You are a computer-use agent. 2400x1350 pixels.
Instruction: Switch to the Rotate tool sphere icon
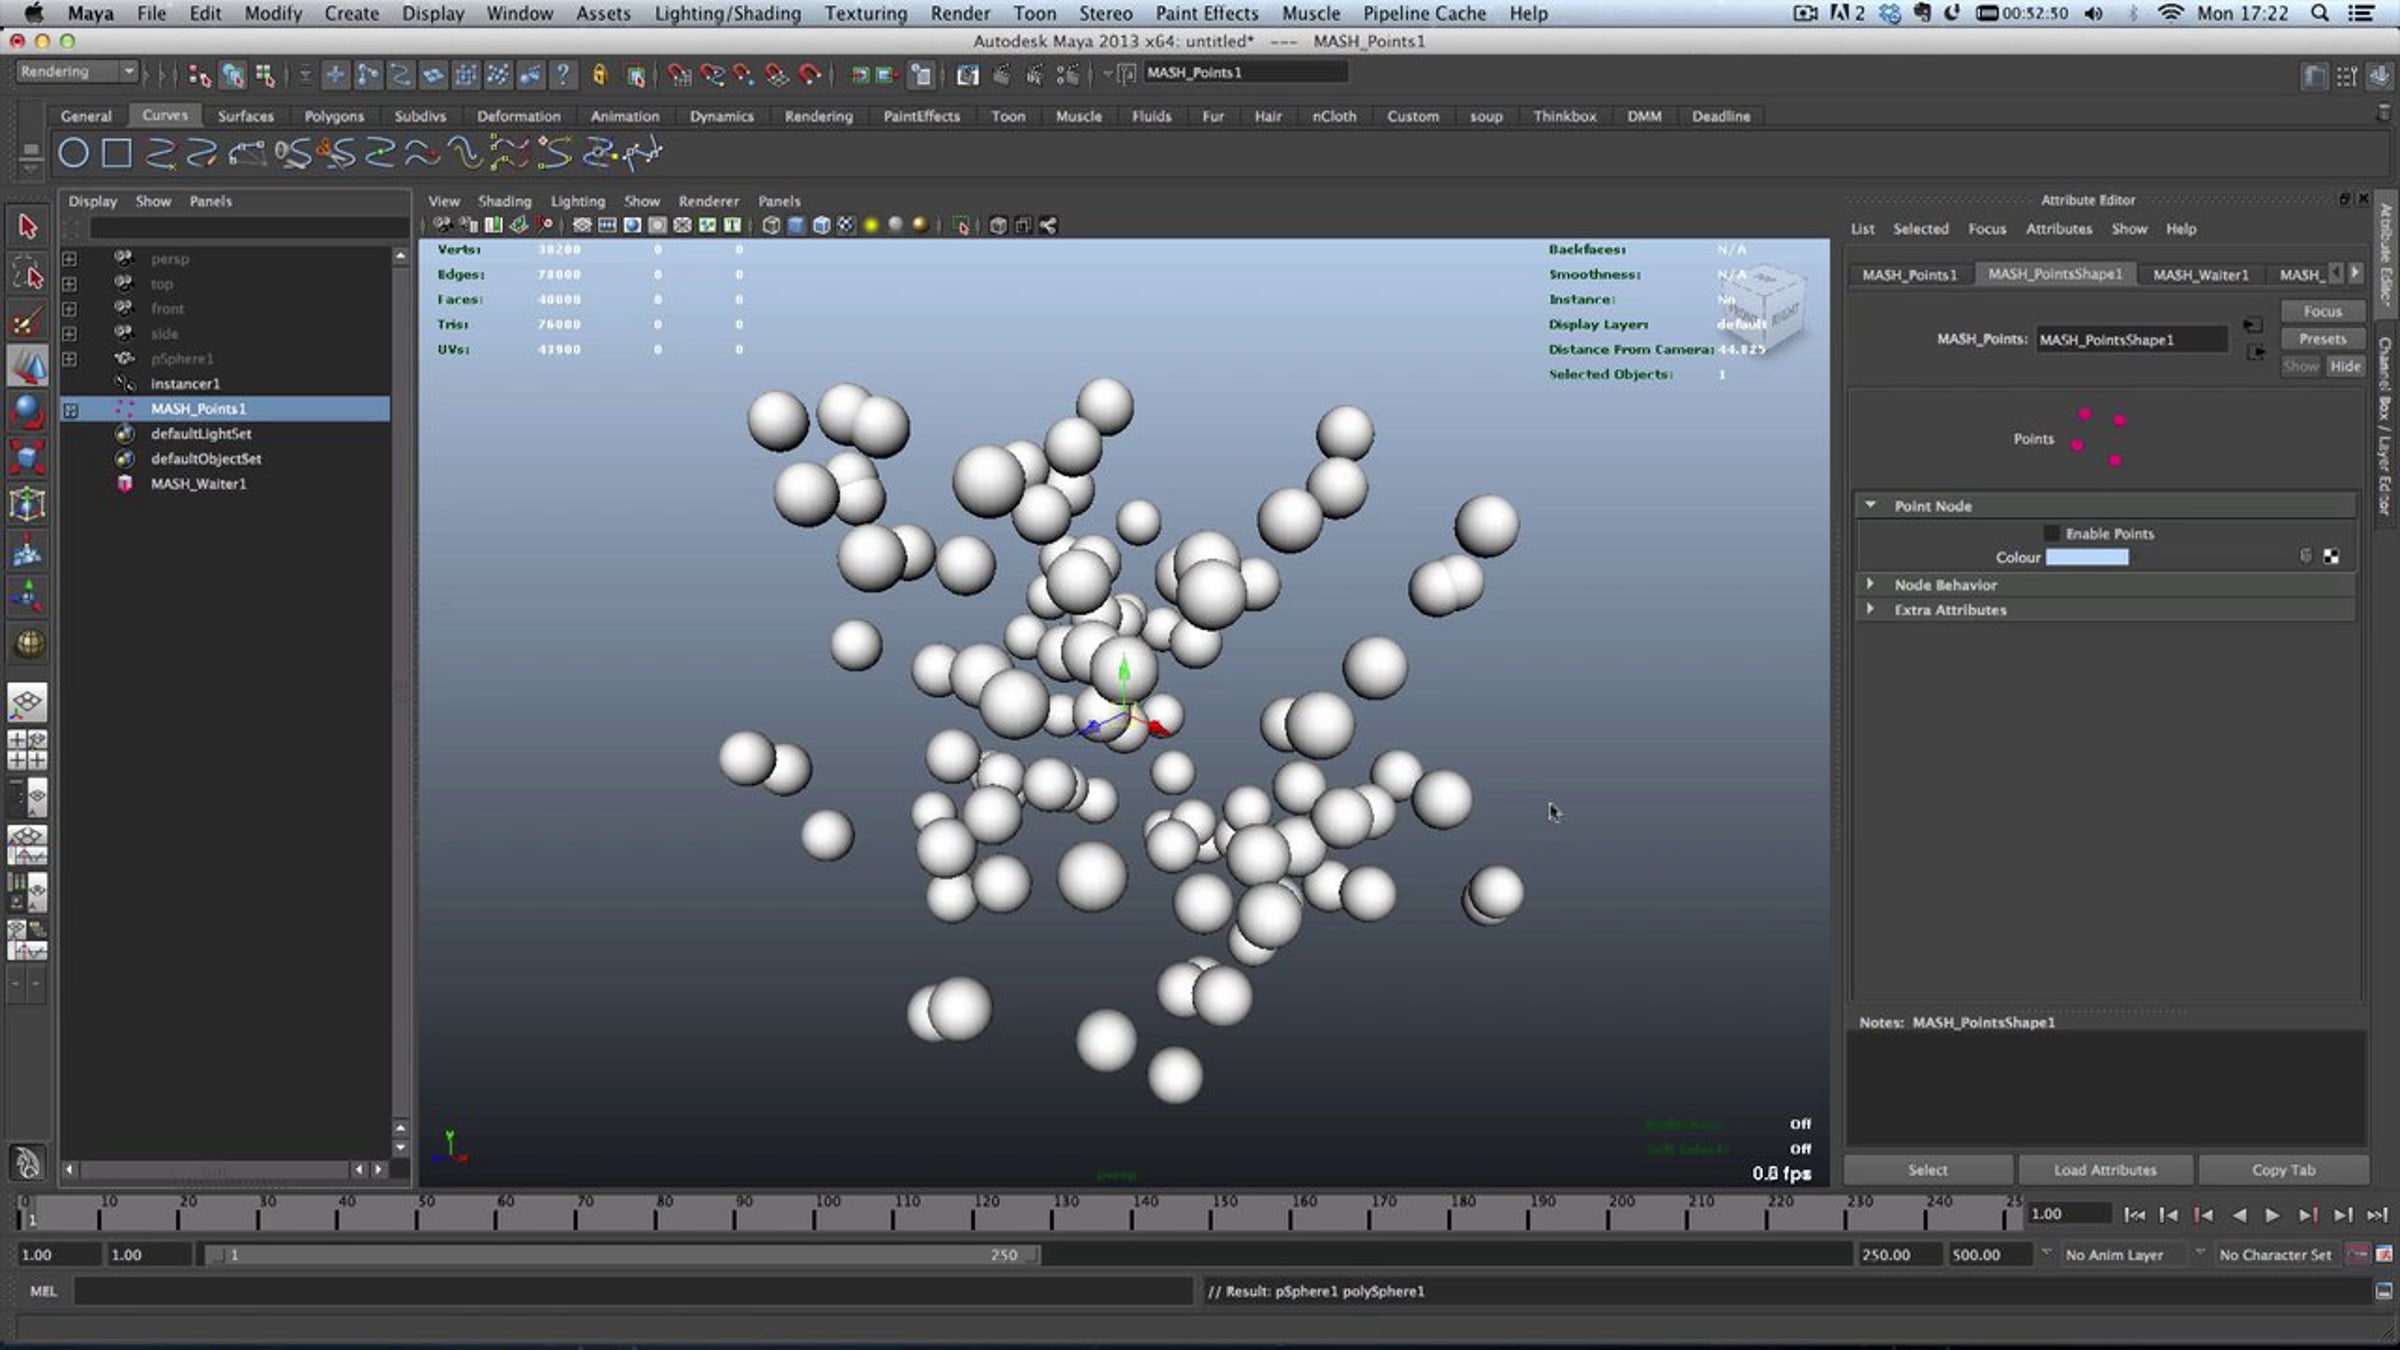(x=28, y=411)
